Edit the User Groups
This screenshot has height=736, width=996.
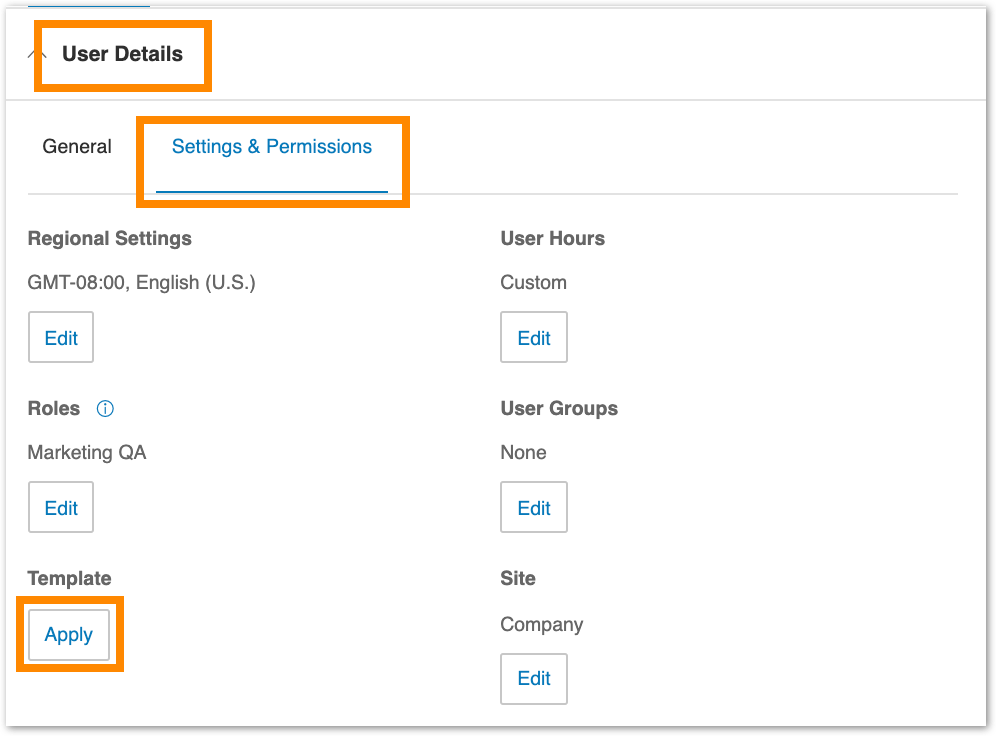point(533,507)
